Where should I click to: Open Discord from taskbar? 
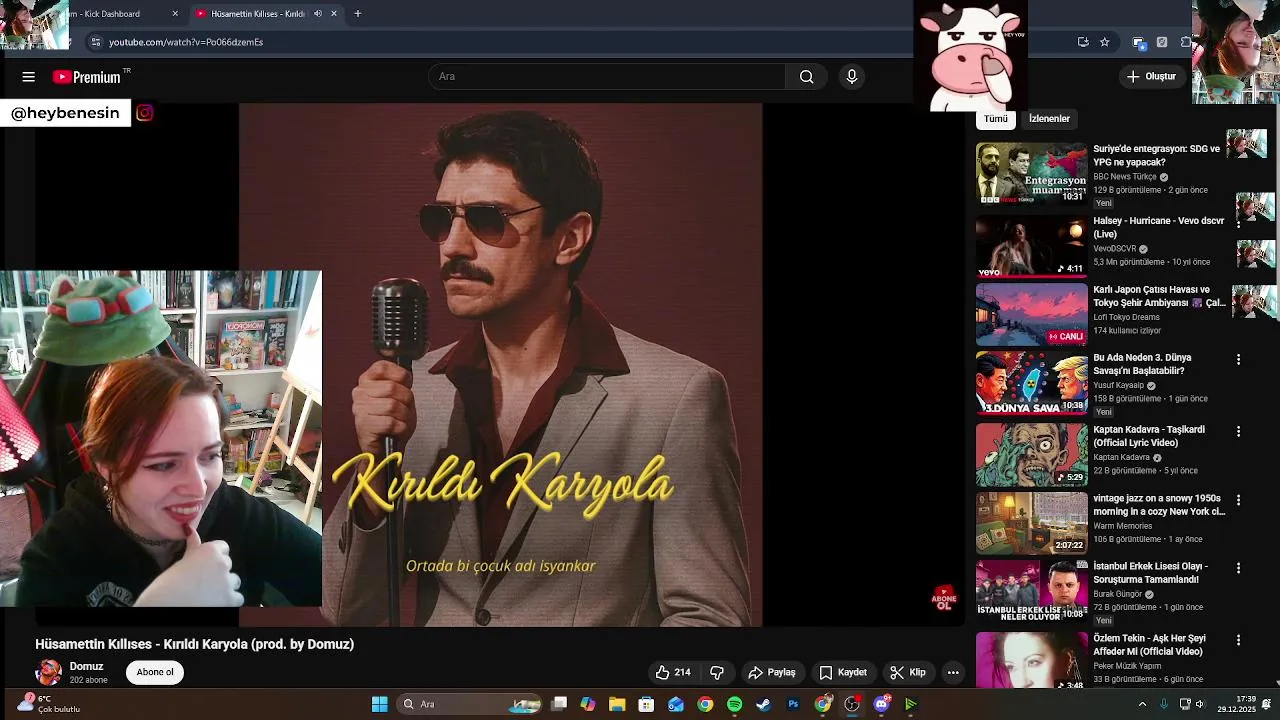tap(881, 705)
